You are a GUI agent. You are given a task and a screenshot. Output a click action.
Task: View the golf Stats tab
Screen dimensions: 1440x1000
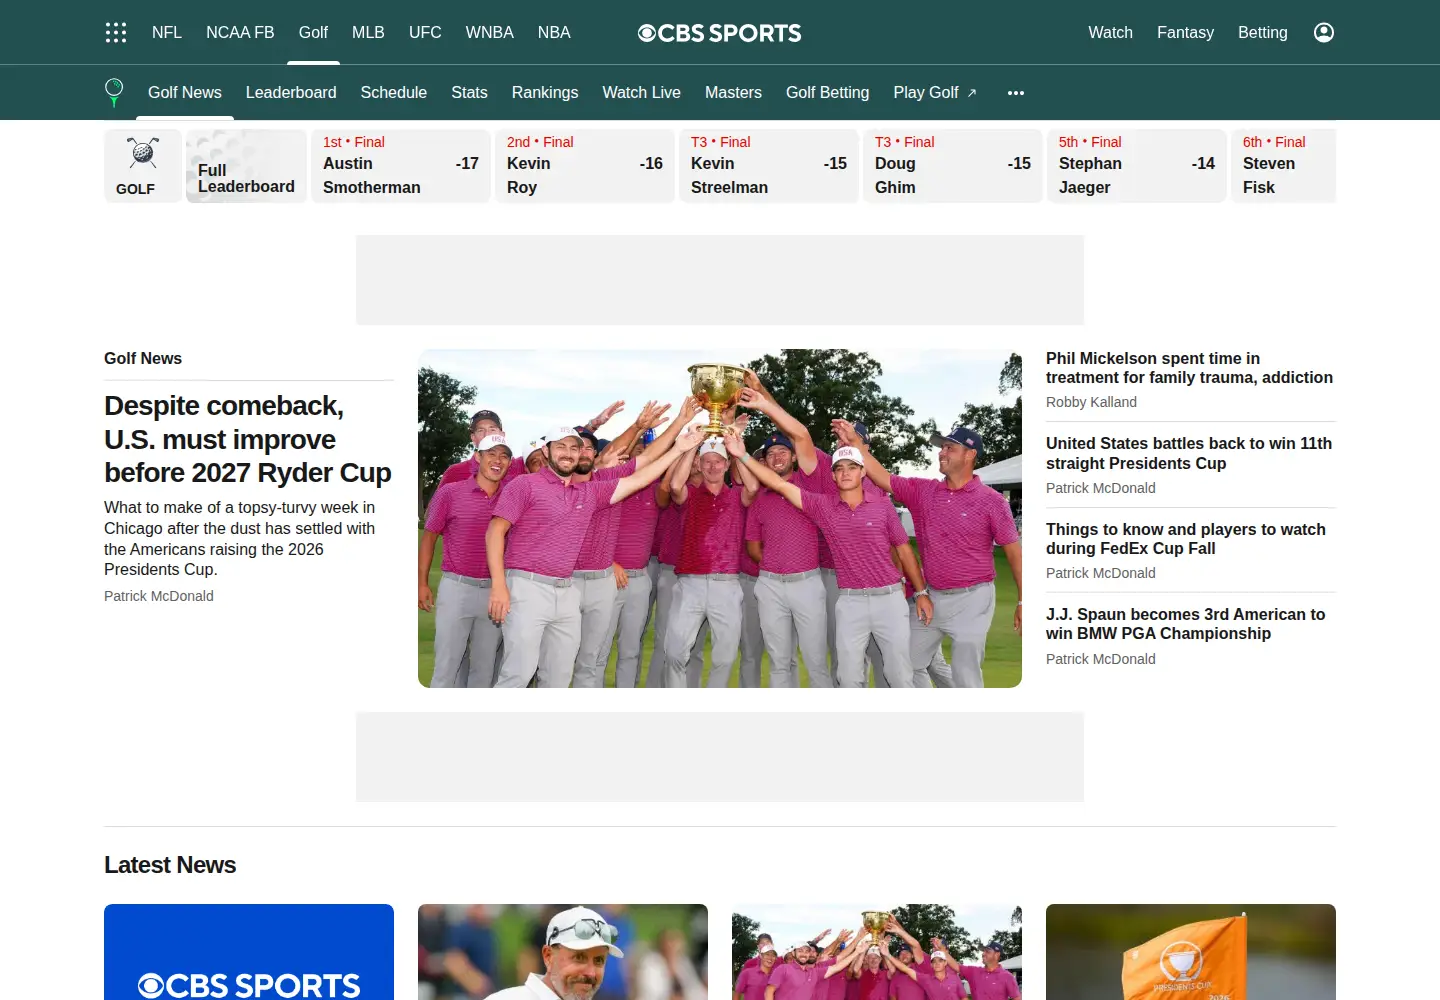[469, 92]
